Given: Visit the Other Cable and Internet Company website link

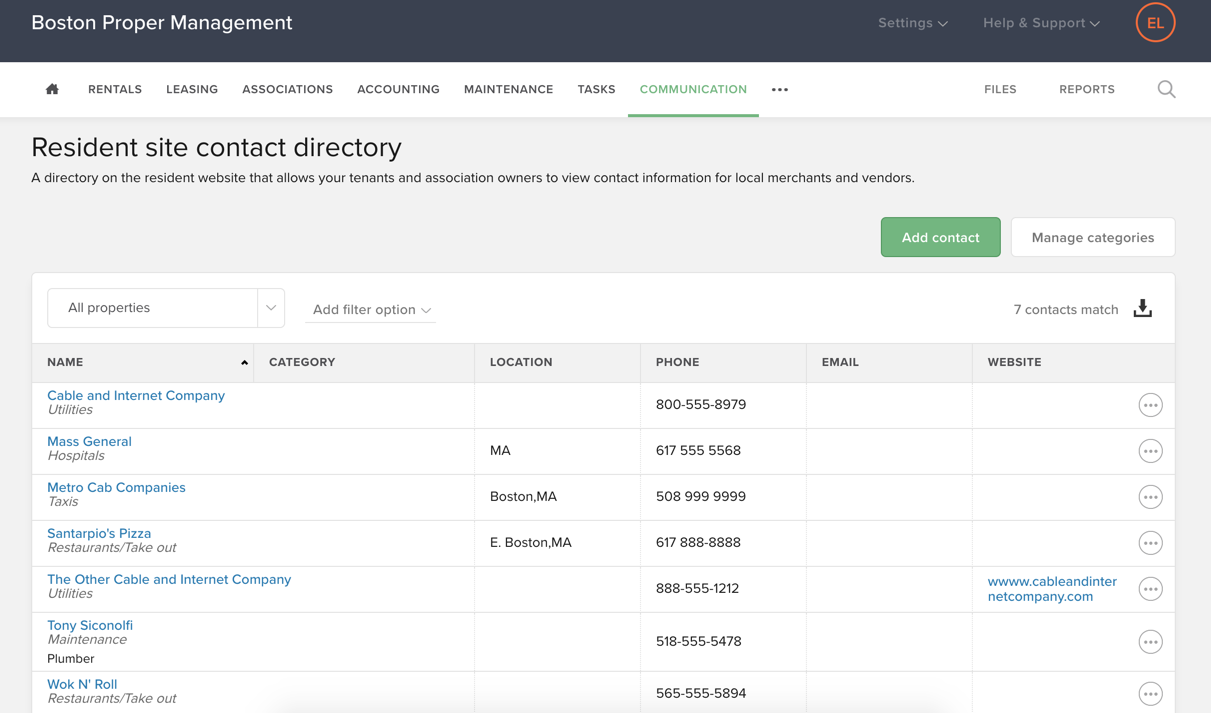Looking at the screenshot, I should pos(1051,588).
